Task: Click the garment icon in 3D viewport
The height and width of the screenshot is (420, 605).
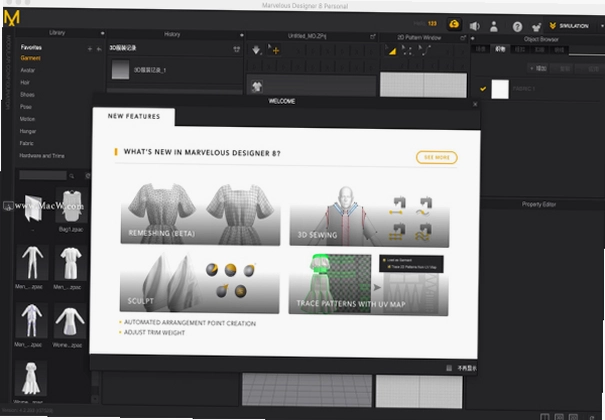Action: click(257, 86)
